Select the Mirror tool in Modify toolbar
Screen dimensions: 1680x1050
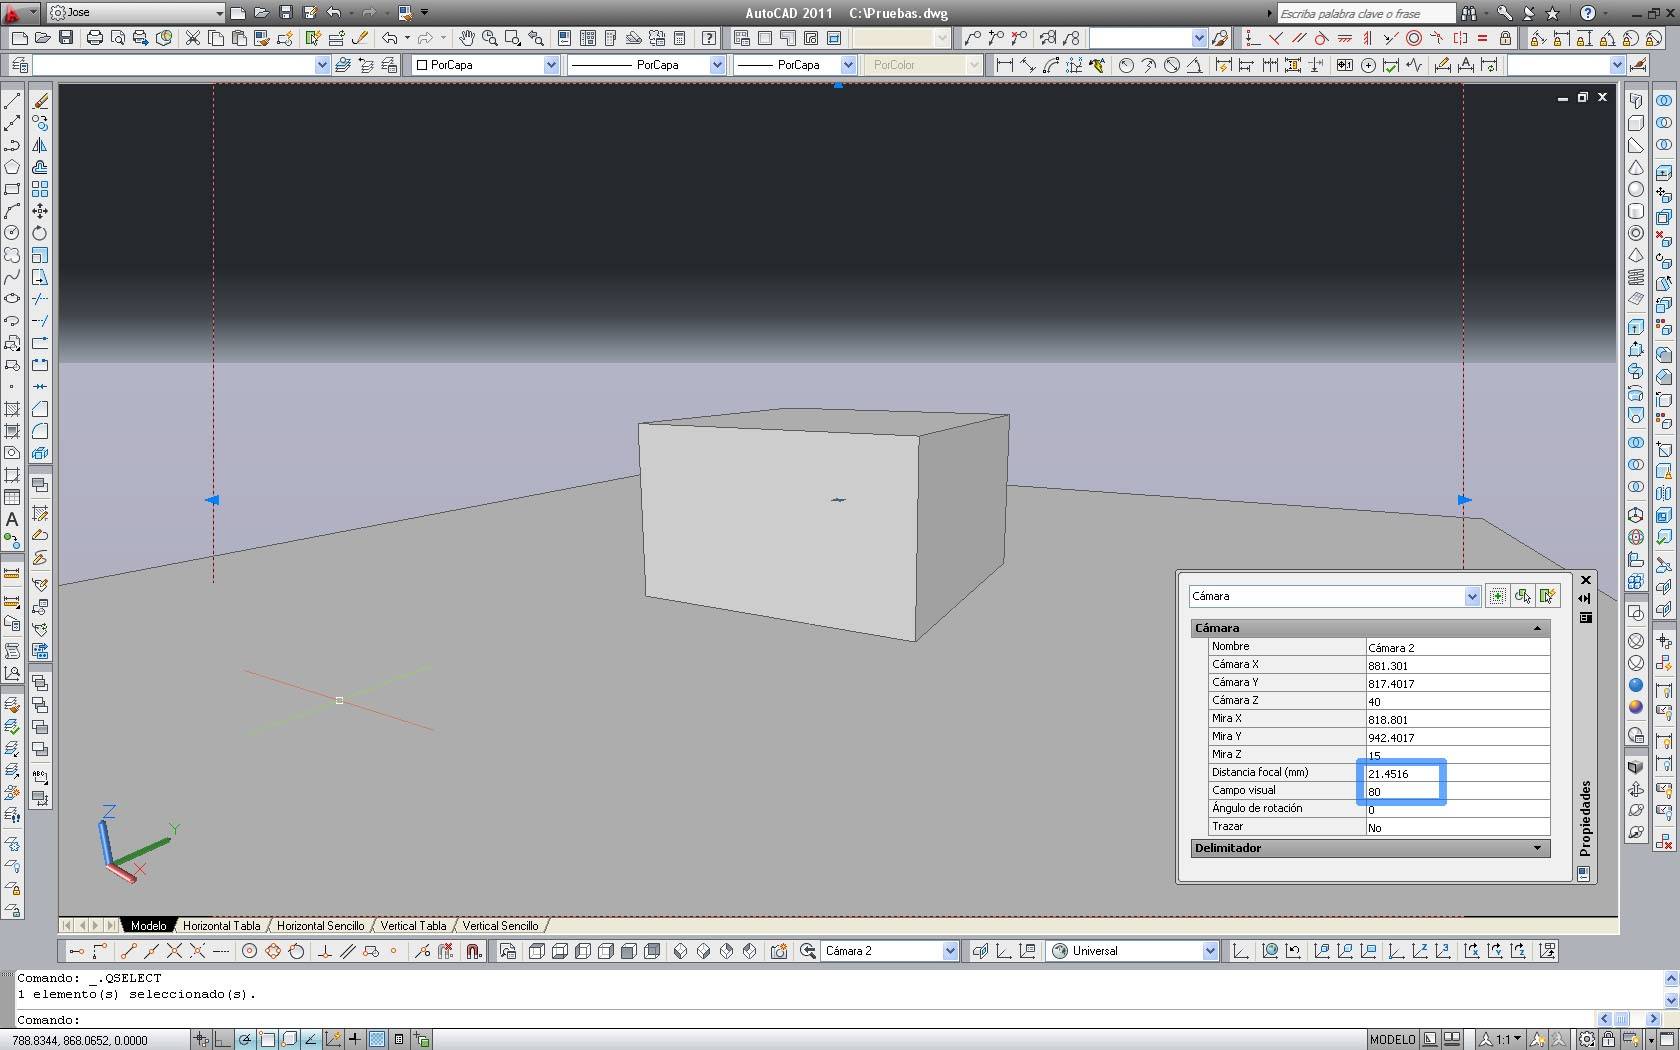click(40, 145)
